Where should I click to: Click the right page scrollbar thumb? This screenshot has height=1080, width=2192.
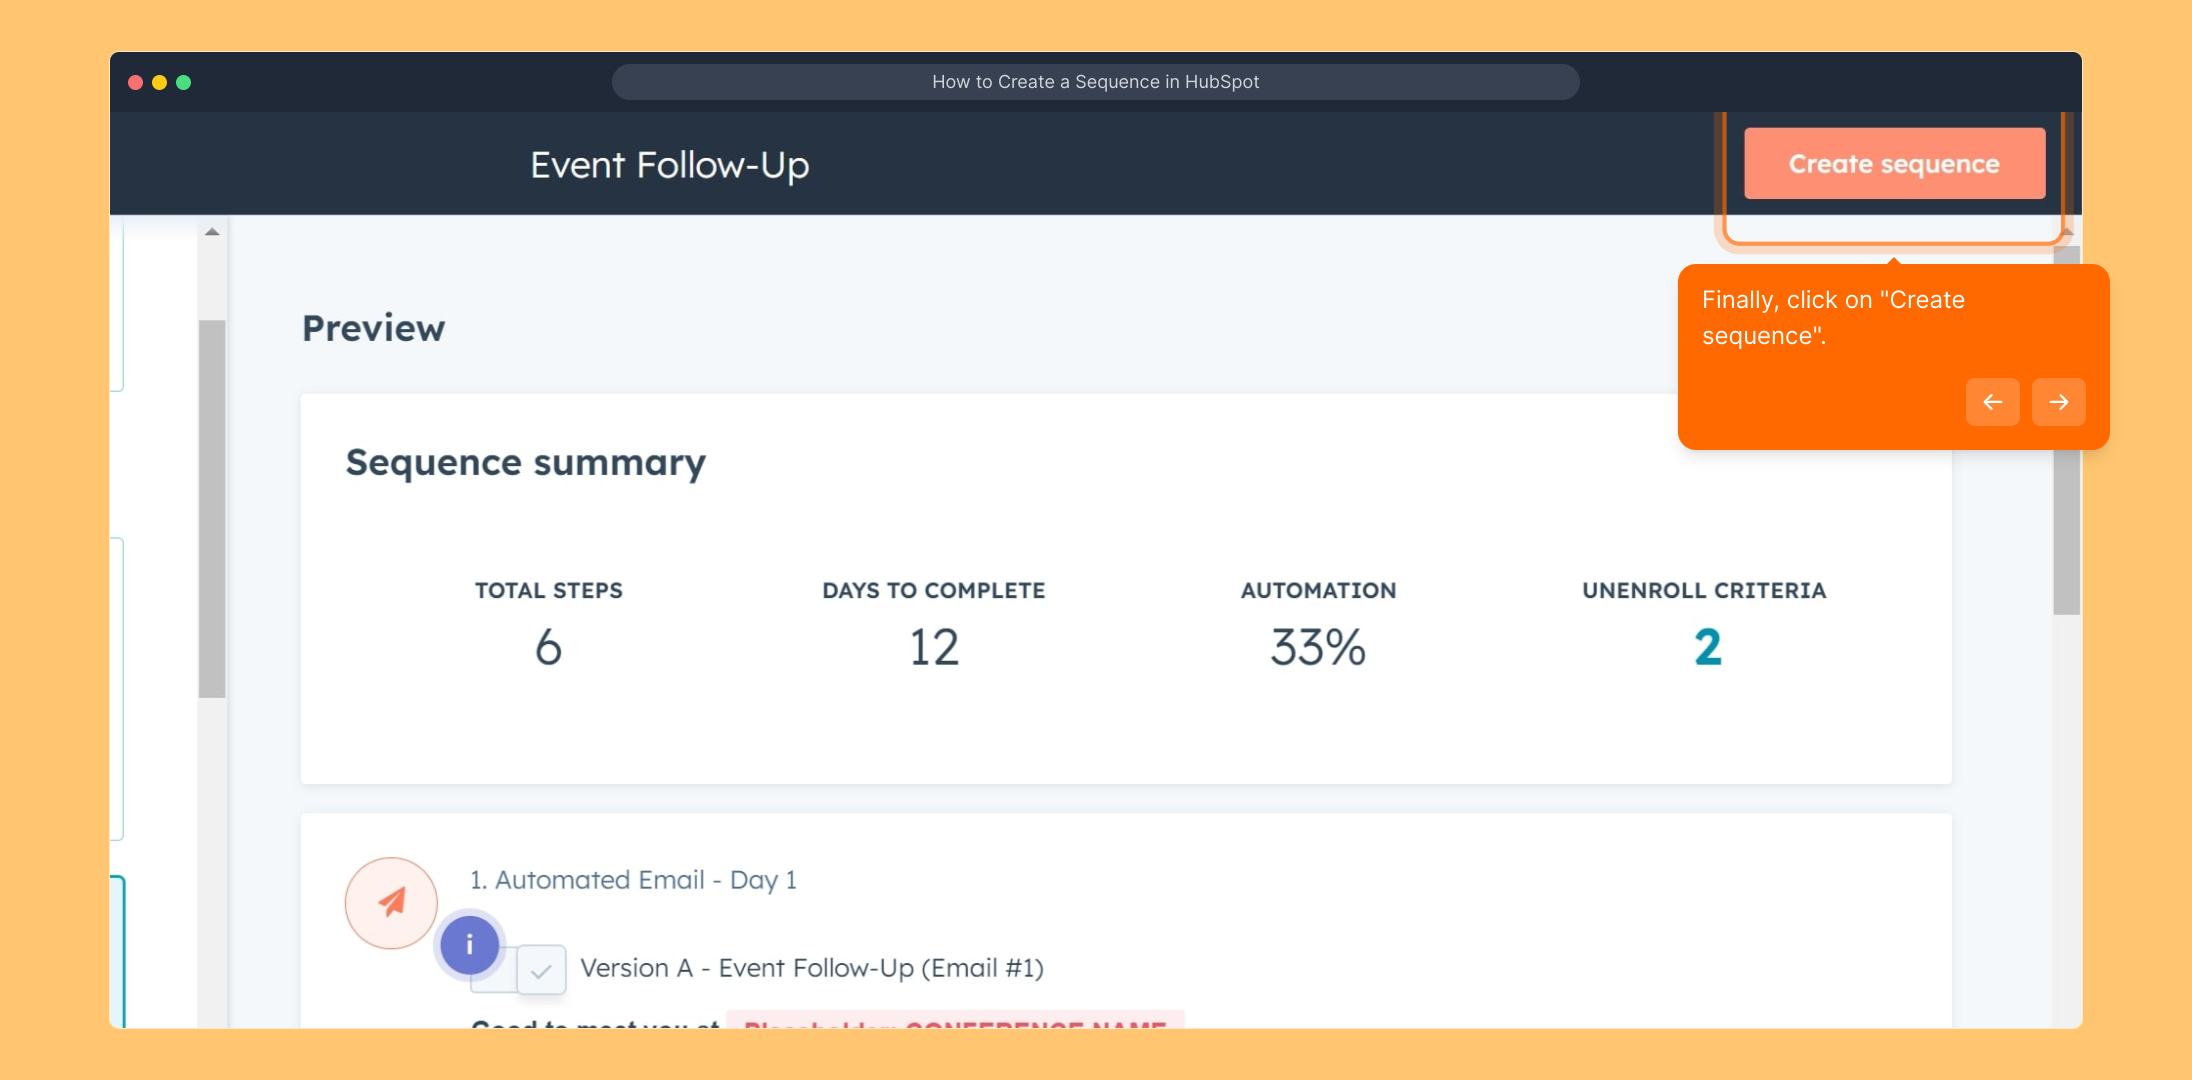[x=2066, y=530]
